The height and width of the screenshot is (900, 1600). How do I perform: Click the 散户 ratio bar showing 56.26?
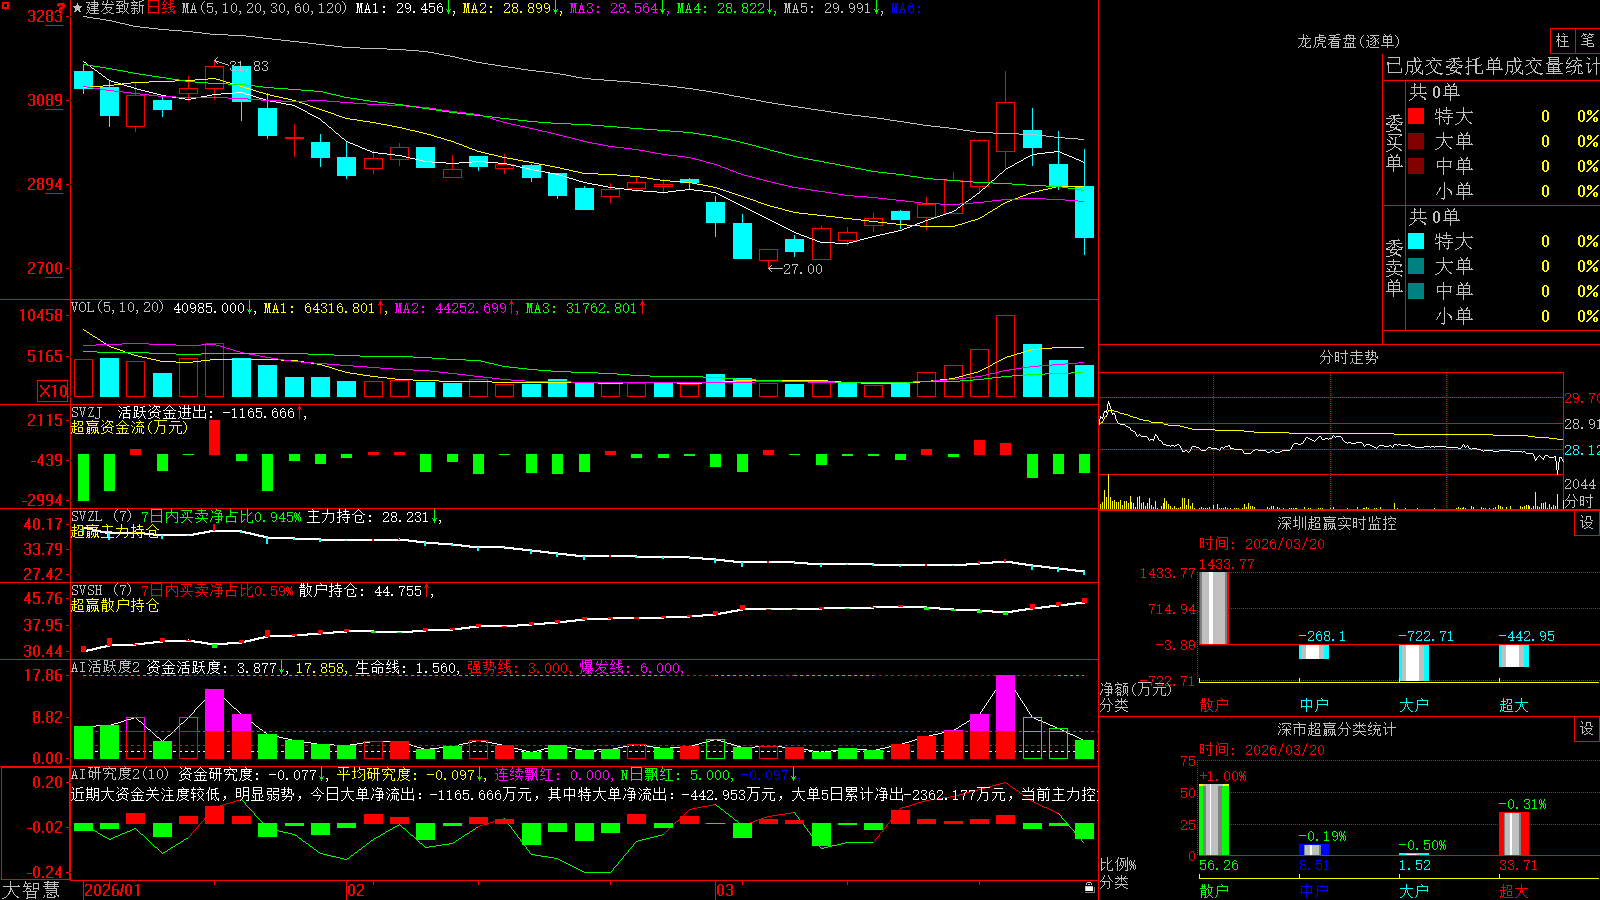pyautogui.click(x=1214, y=820)
